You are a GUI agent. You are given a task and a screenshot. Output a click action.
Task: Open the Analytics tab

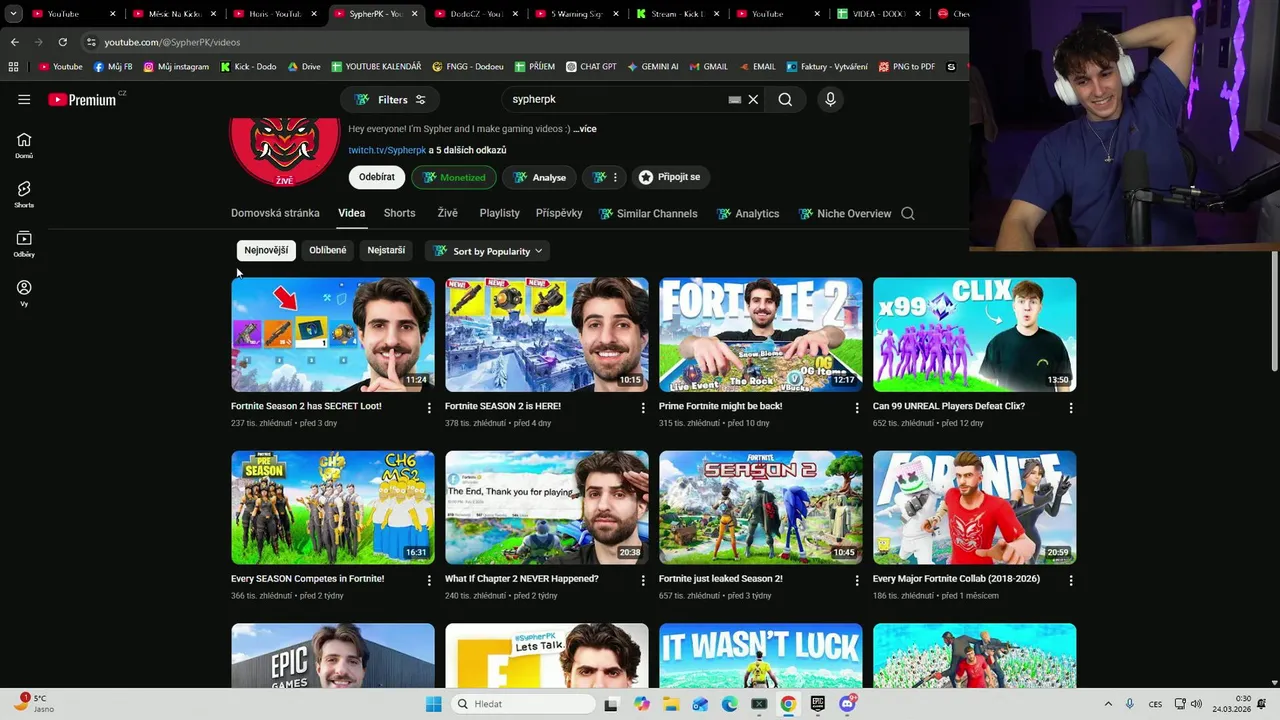coord(747,213)
